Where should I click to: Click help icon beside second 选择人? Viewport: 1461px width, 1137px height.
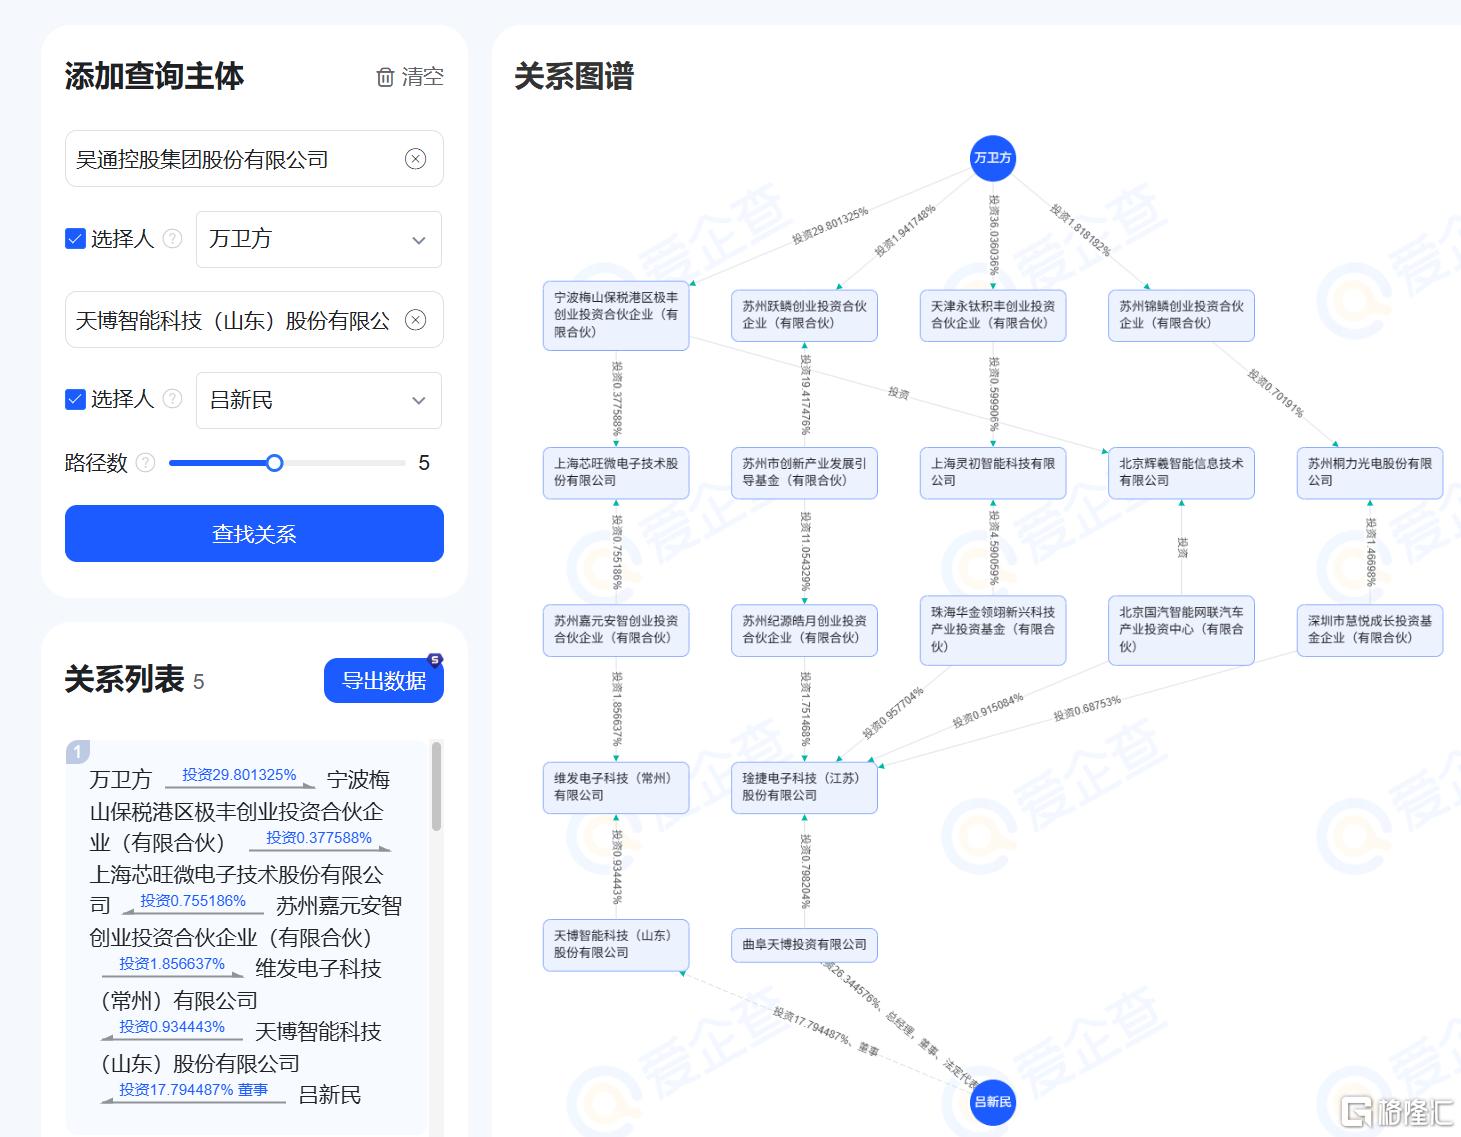click(172, 399)
